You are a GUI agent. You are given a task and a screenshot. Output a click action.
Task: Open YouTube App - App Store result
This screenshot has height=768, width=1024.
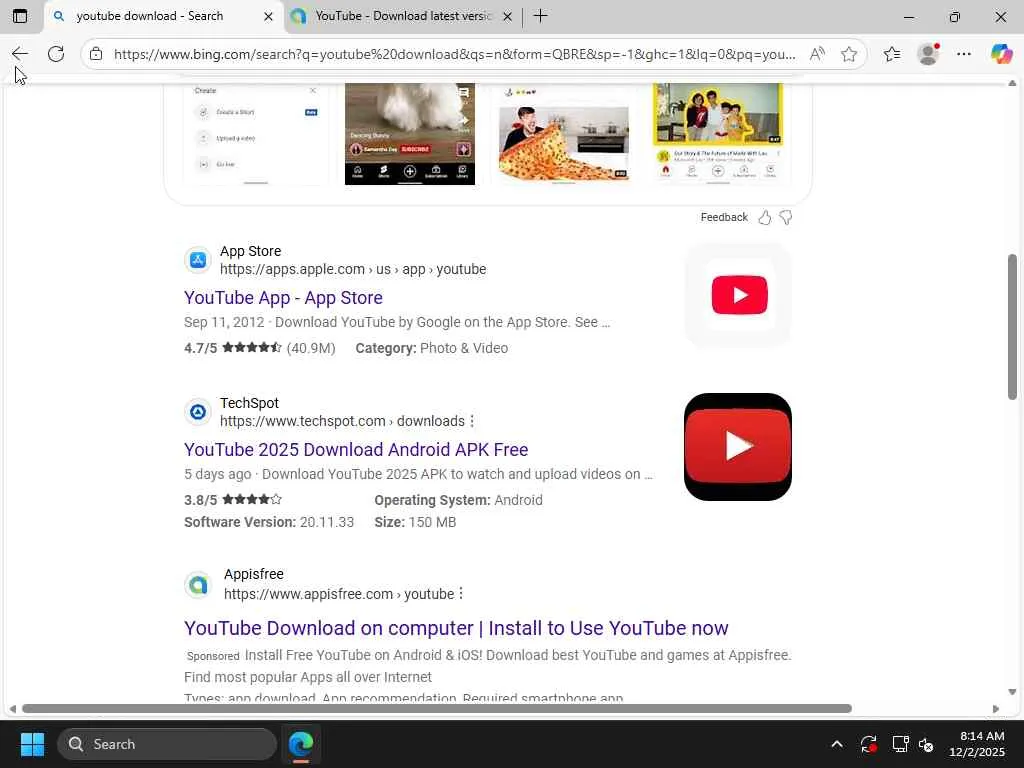click(x=283, y=298)
